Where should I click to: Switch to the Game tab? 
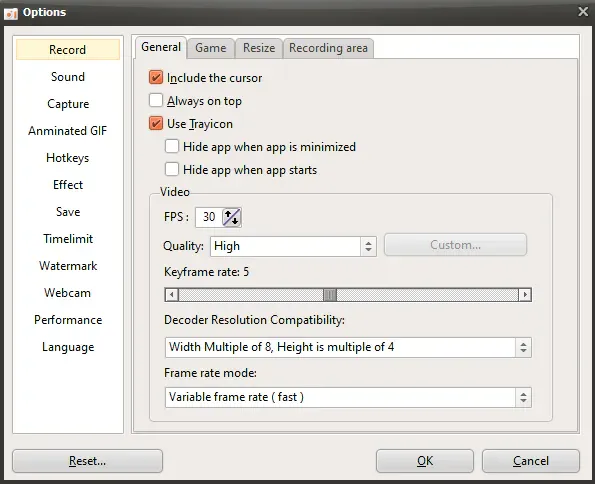[x=211, y=48]
